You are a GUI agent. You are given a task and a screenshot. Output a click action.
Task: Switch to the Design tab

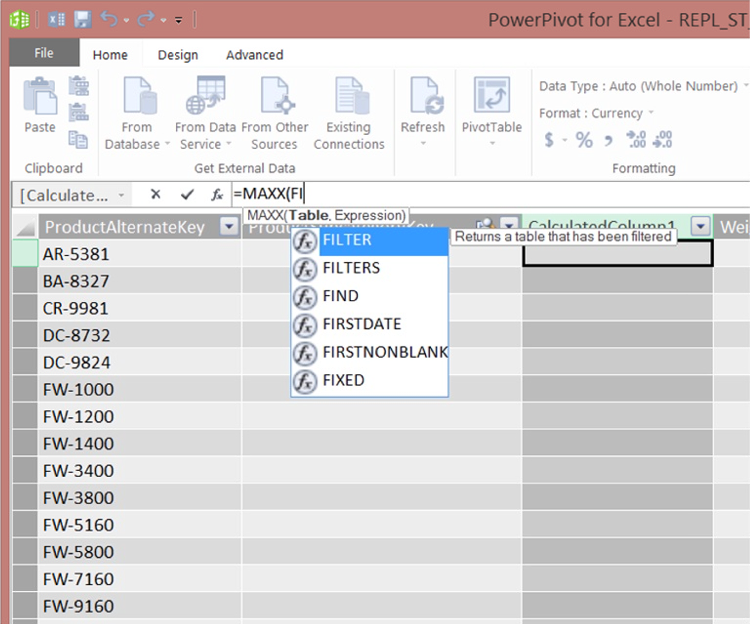pos(178,55)
